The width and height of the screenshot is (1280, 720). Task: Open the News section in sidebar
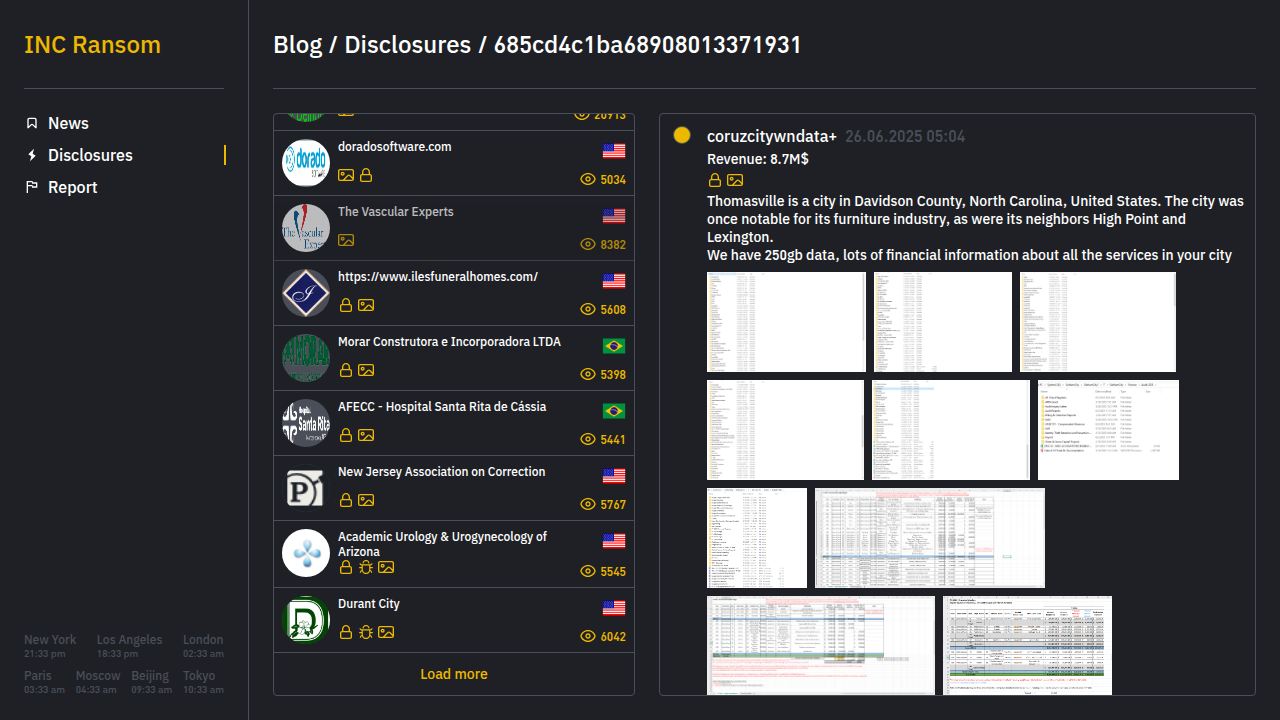tap(68, 123)
